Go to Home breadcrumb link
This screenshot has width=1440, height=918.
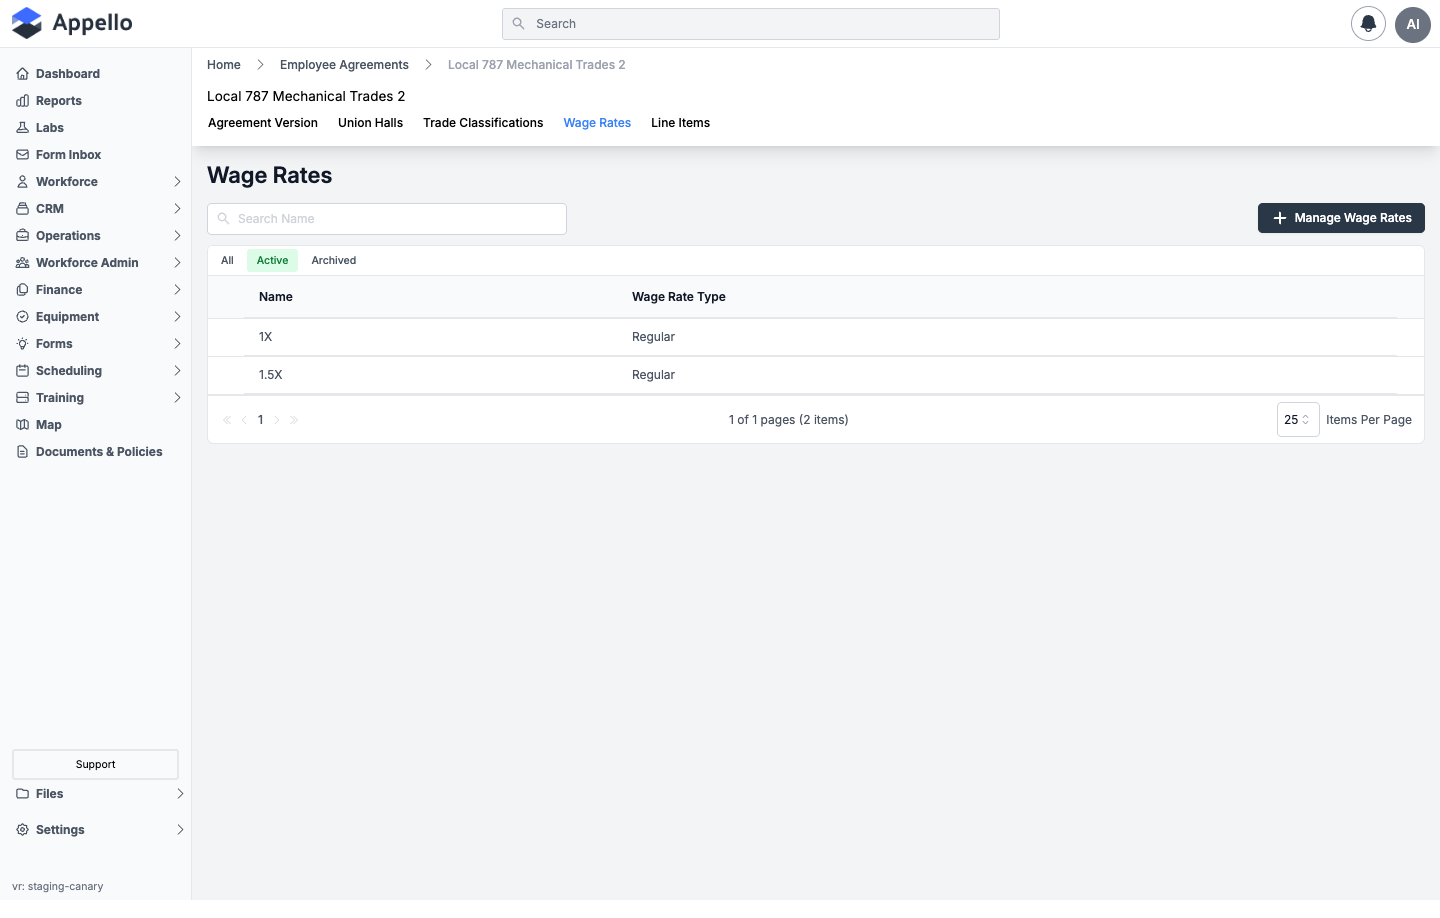click(224, 65)
